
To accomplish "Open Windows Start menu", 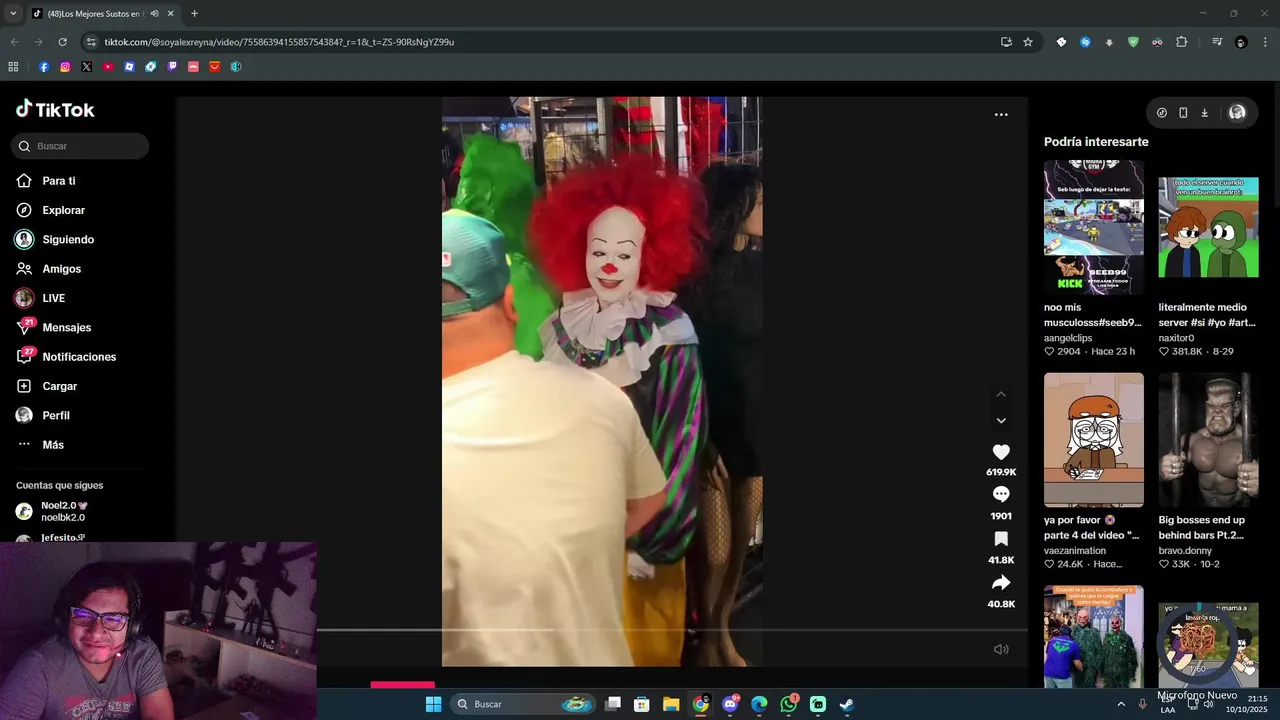I will click(x=433, y=704).
